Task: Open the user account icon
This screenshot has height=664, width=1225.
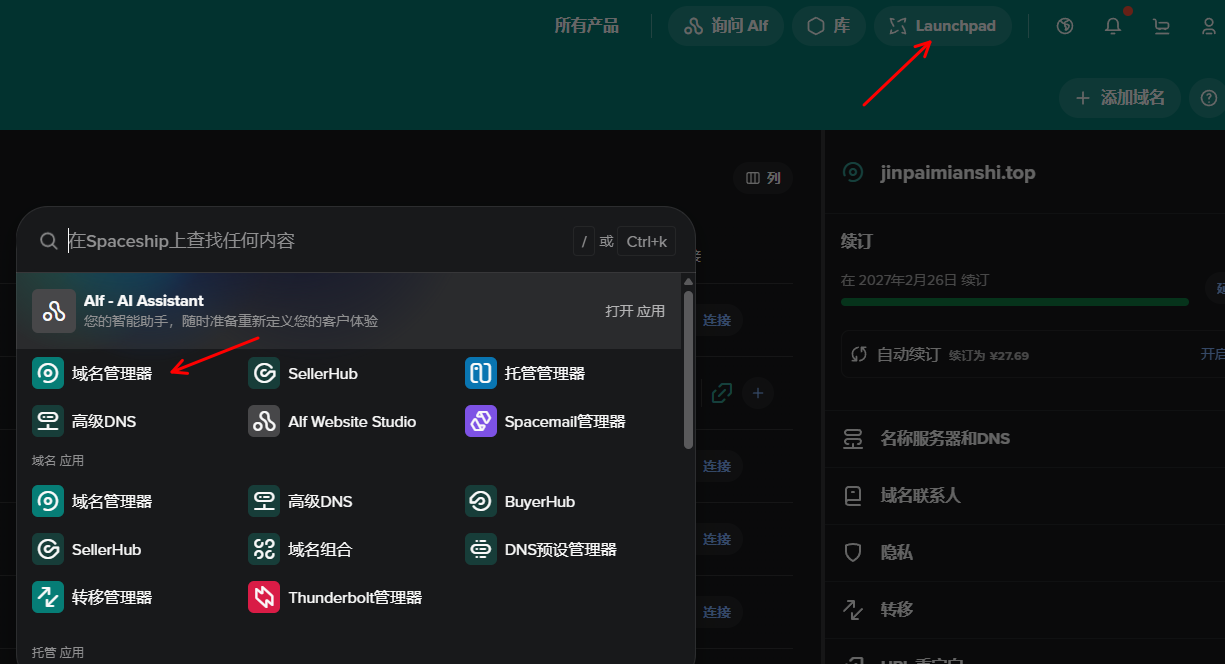Action: point(1209,26)
